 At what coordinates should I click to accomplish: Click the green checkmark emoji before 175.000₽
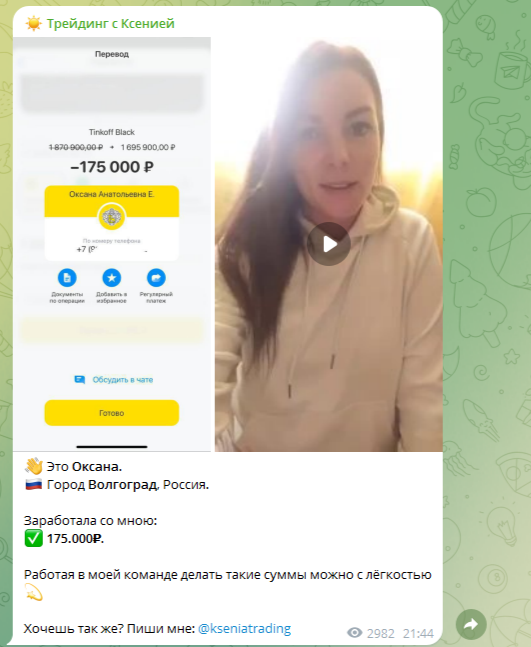tap(33, 538)
